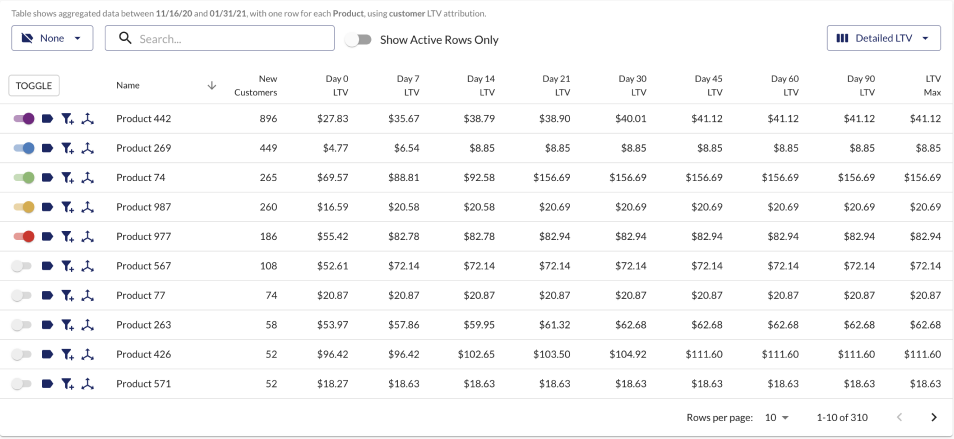Click the breakdown tree icon for Product 571
This screenshot has height=439, width=954.
pos(87,384)
